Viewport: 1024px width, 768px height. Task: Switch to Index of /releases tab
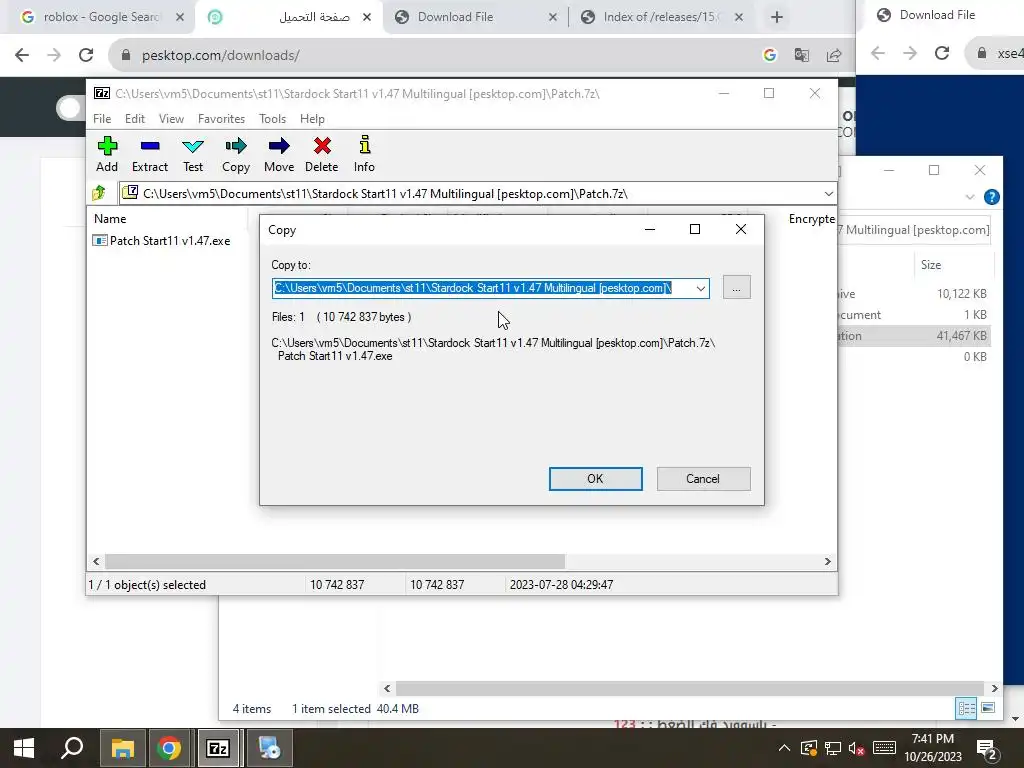[x=660, y=17]
